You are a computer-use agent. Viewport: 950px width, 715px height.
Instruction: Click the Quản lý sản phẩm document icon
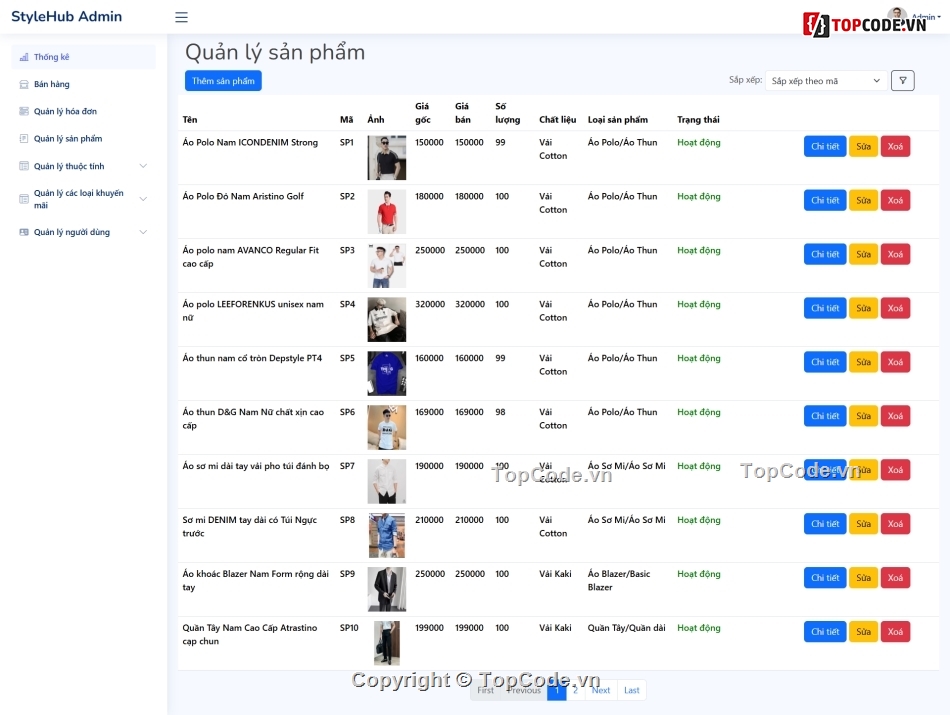click(24, 138)
